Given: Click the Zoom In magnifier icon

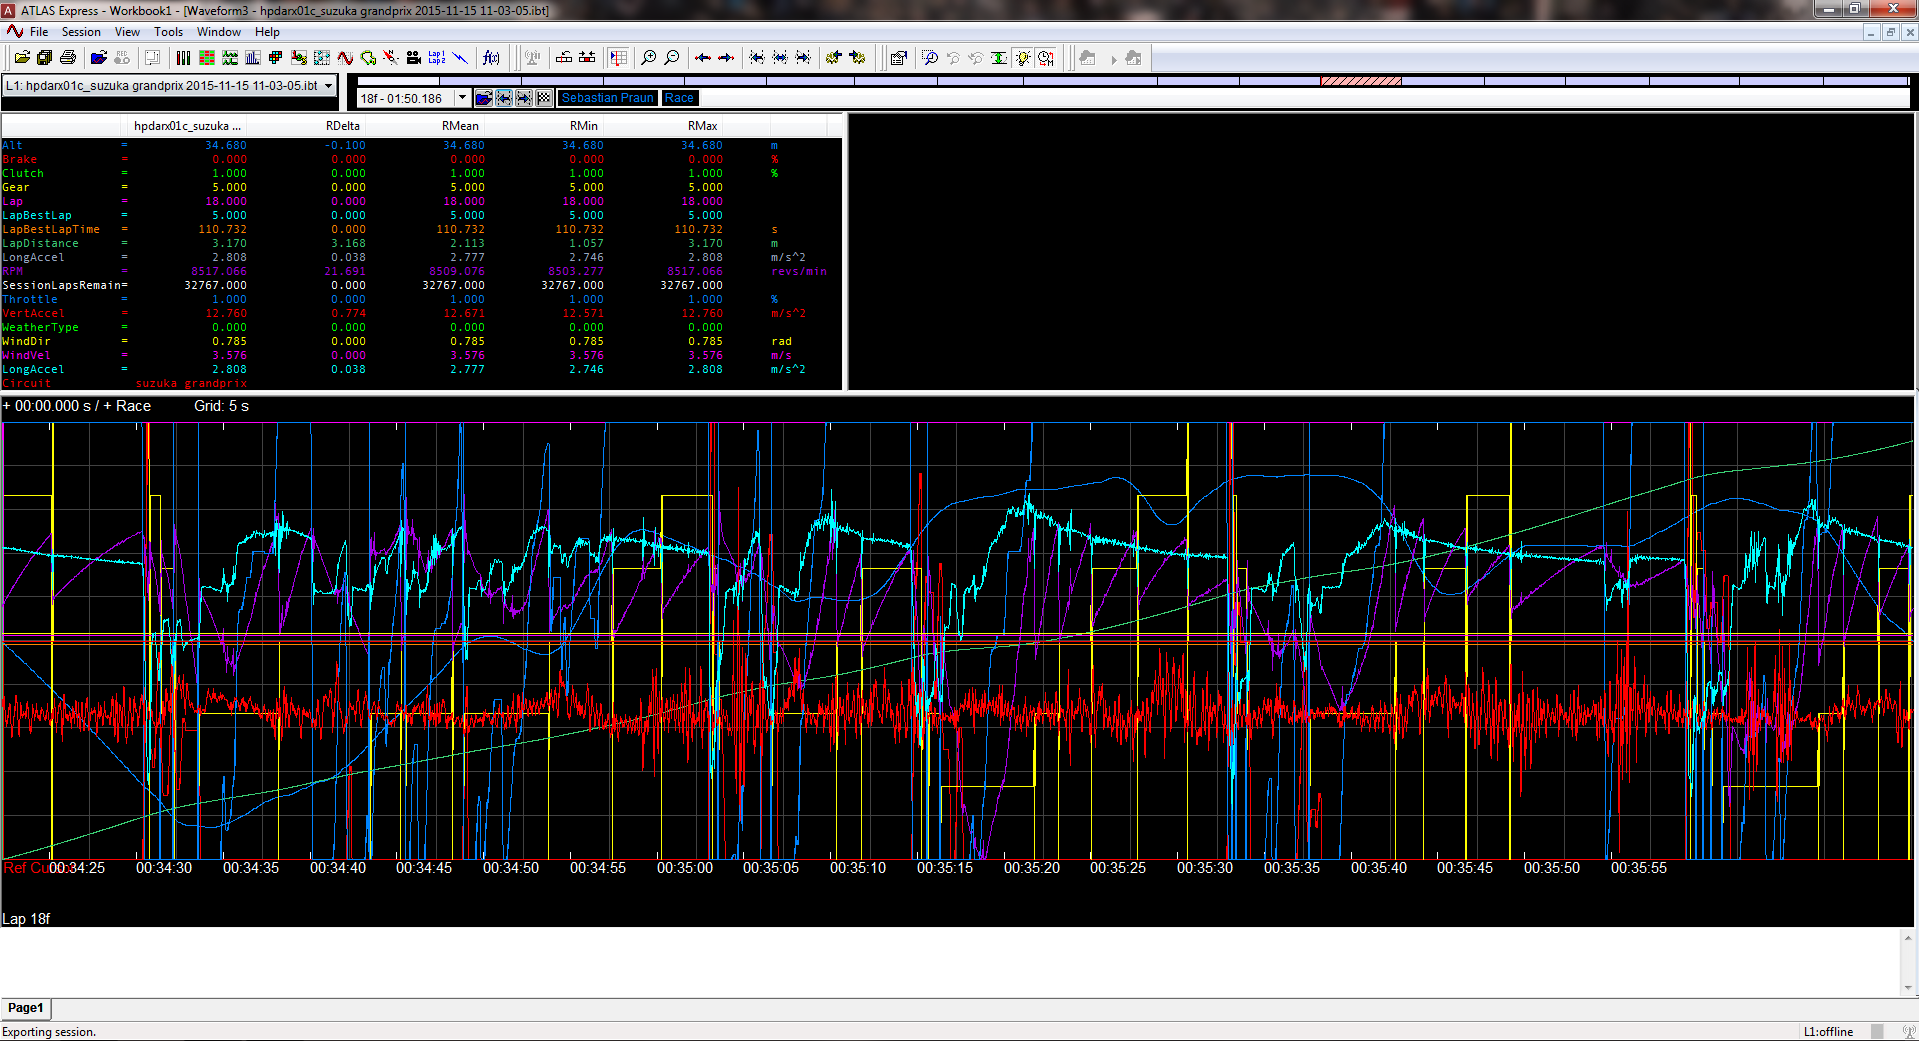Looking at the screenshot, I should click(x=649, y=58).
